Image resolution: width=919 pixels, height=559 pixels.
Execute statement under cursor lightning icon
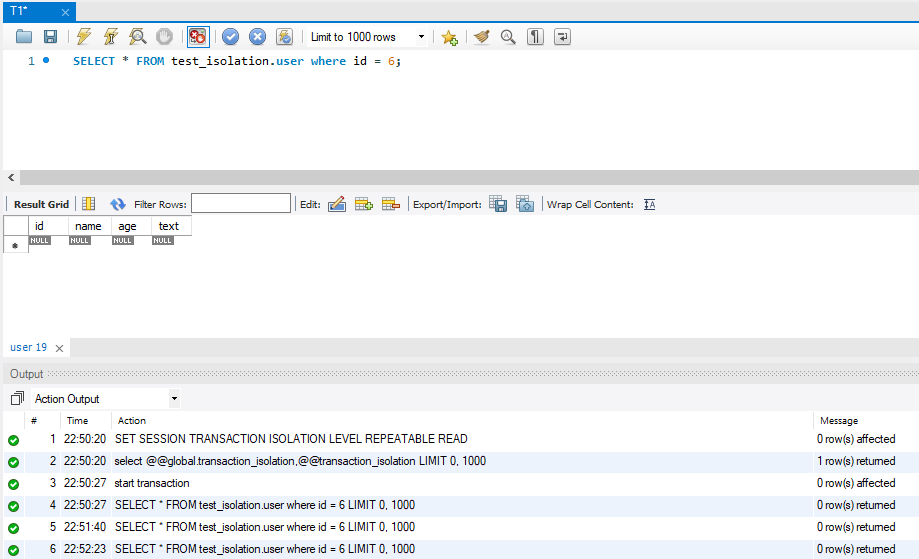coord(111,37)
